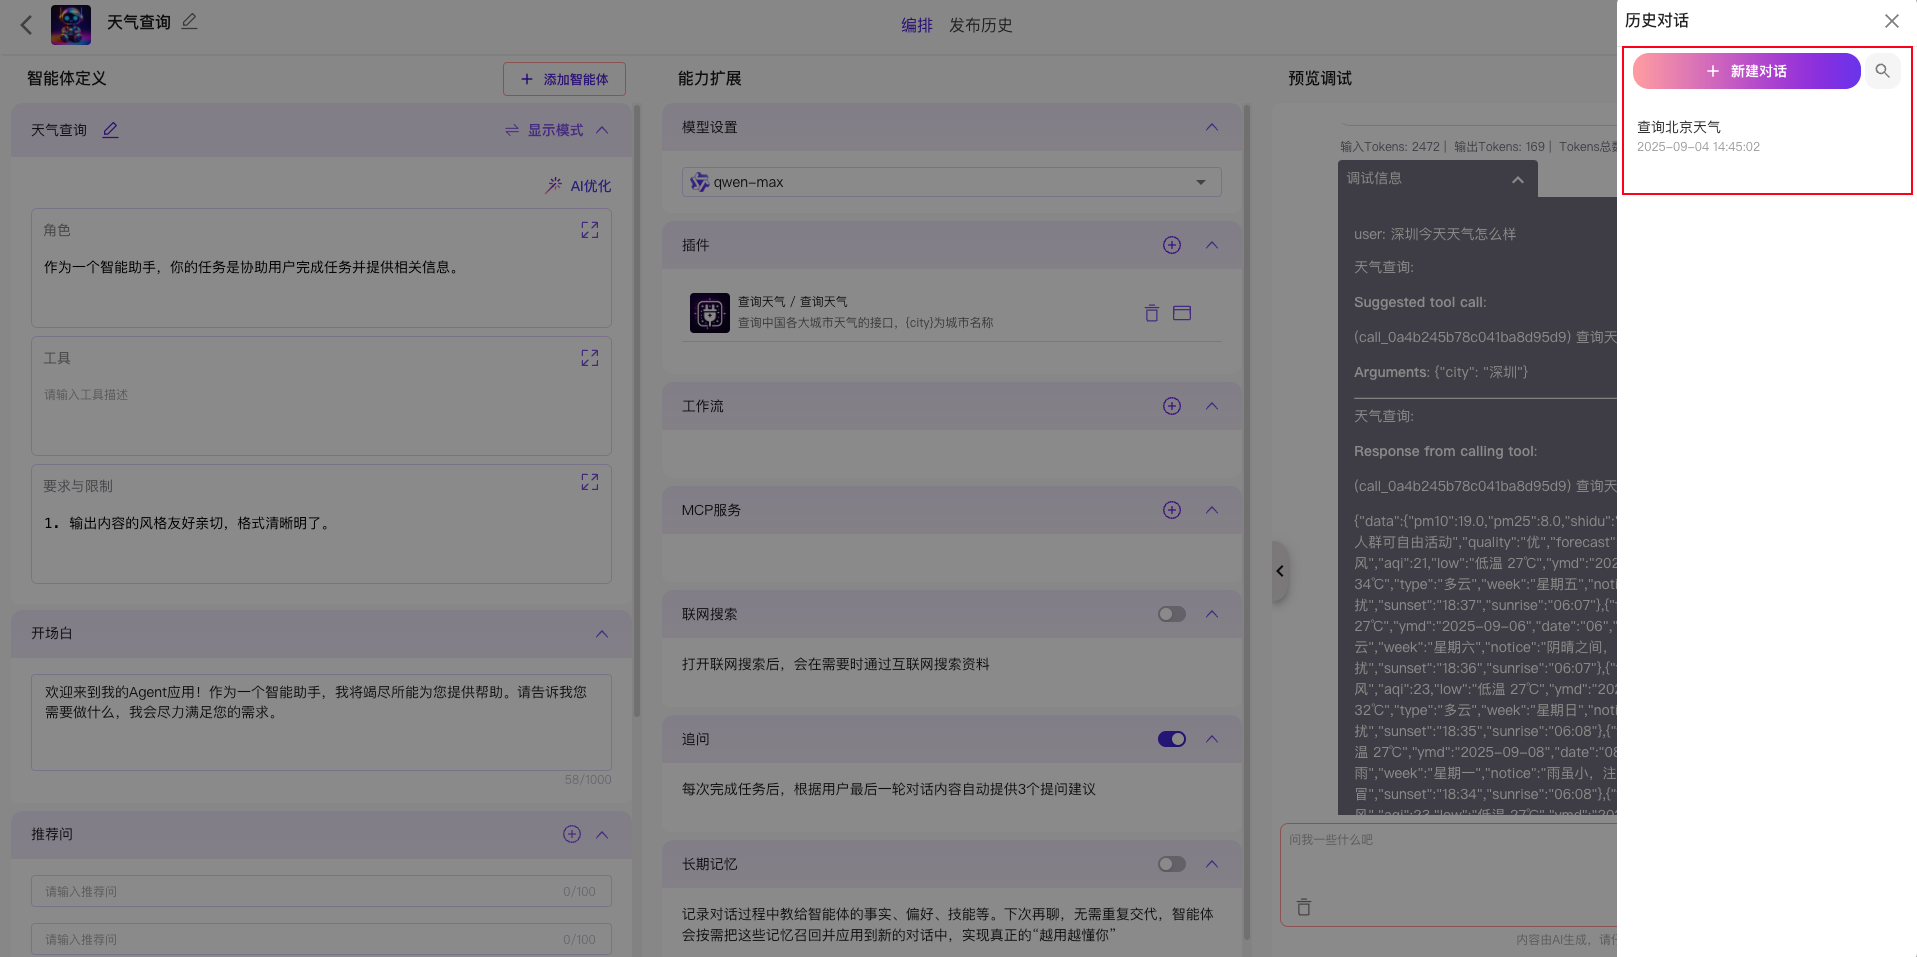Search history conversations with magnifier icon

point(1882,71)
